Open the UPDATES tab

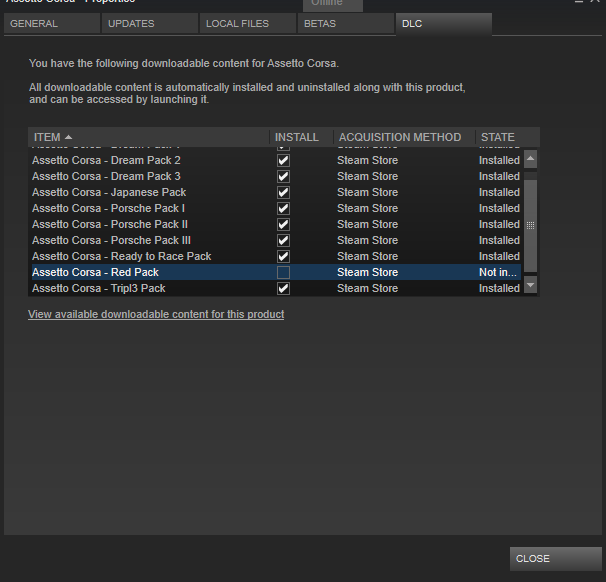[150, 24]
